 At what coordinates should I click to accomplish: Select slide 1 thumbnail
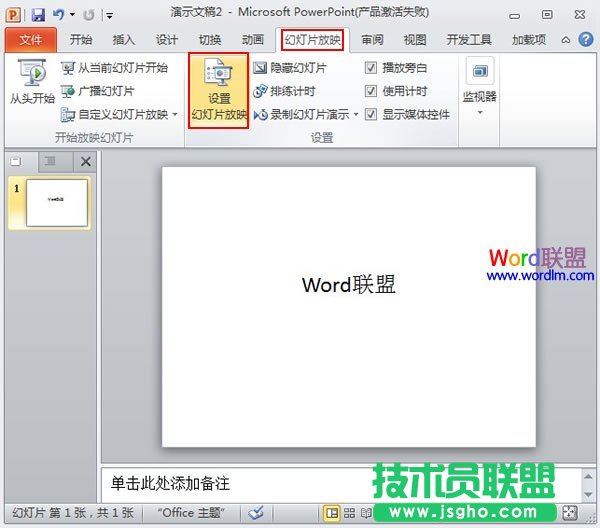57,203
